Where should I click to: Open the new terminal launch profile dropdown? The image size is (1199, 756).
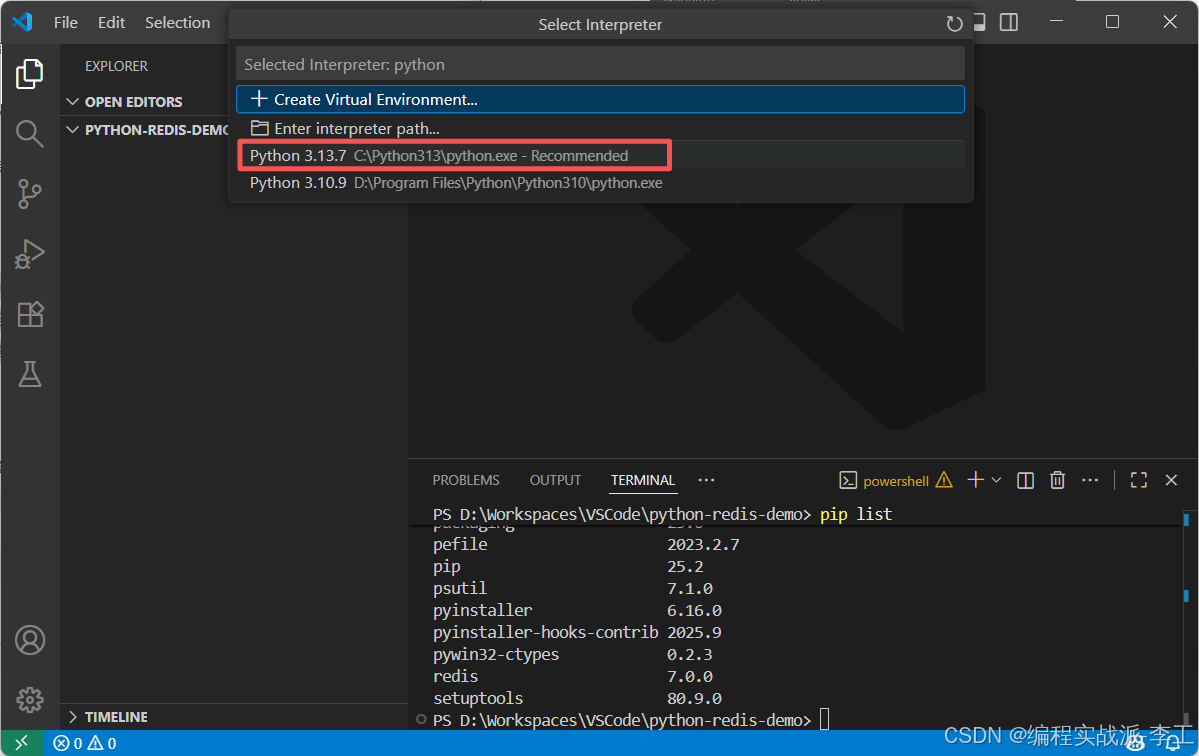pos(996,480)
